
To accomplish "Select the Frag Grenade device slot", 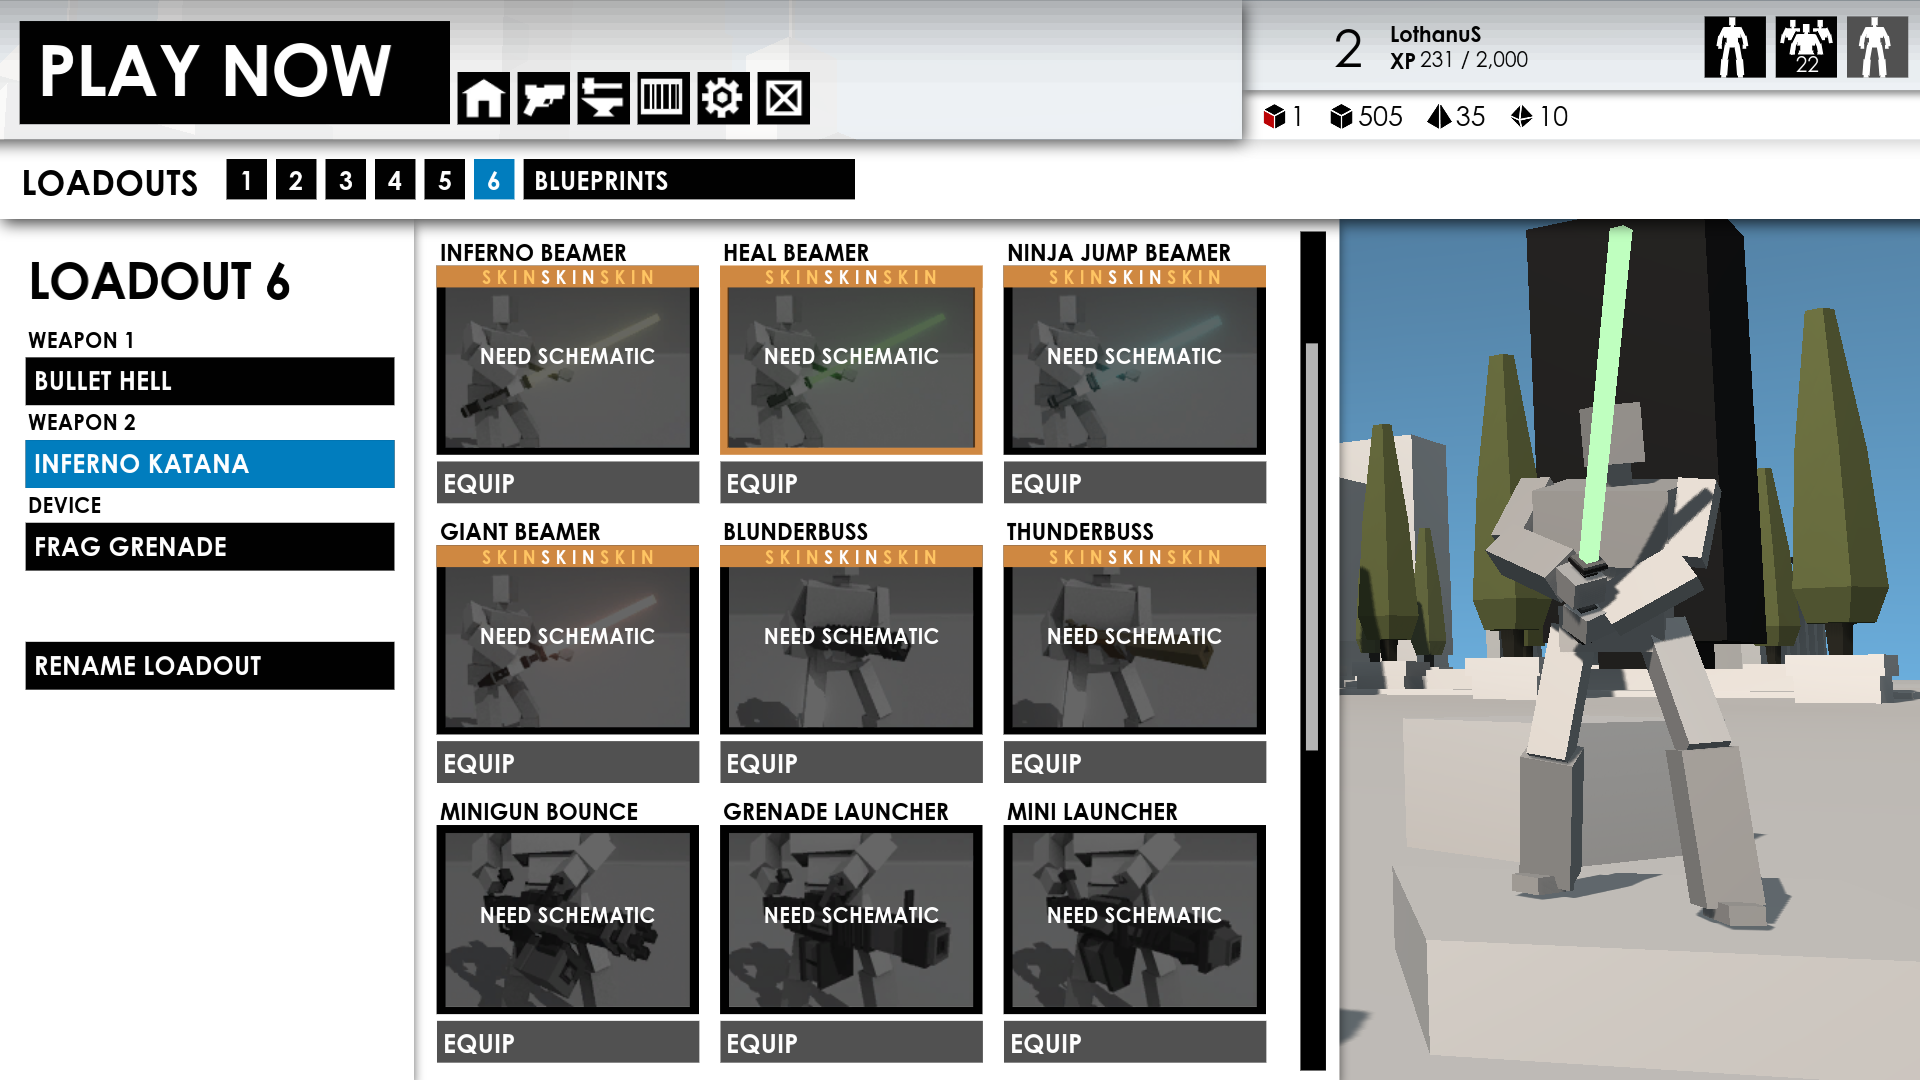I will [x=210, y=547].
